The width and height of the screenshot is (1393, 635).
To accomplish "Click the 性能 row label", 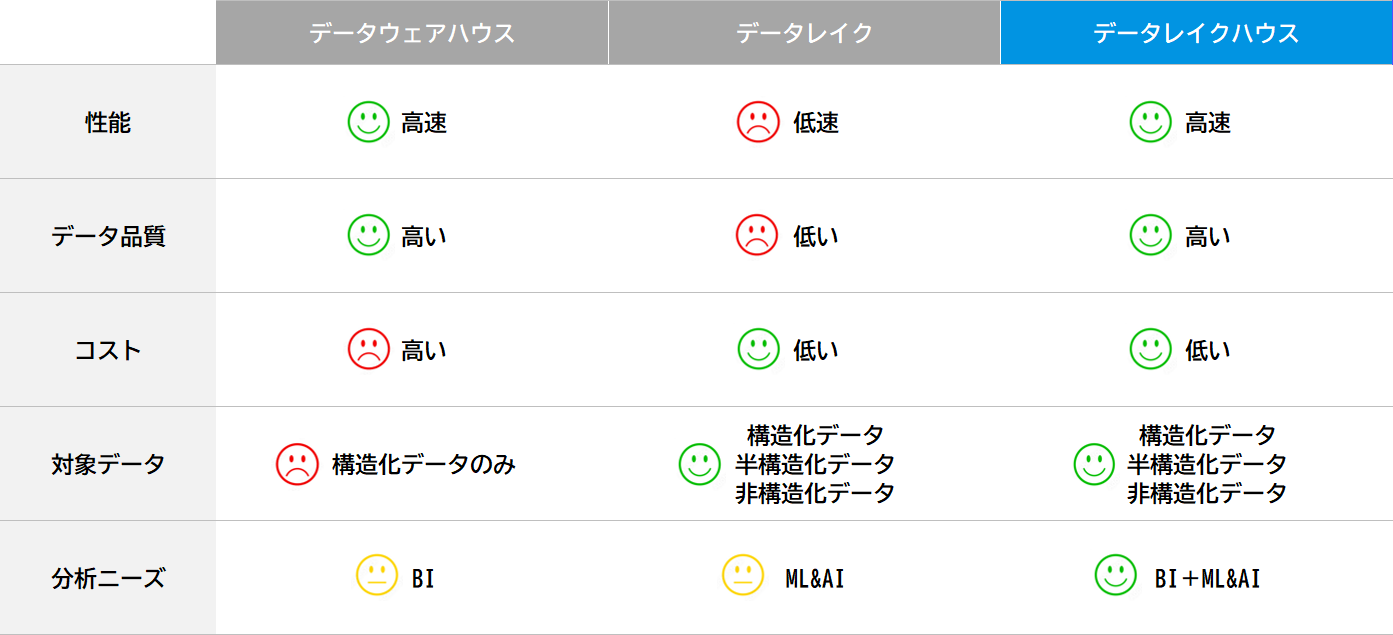I will coord(108,123).
